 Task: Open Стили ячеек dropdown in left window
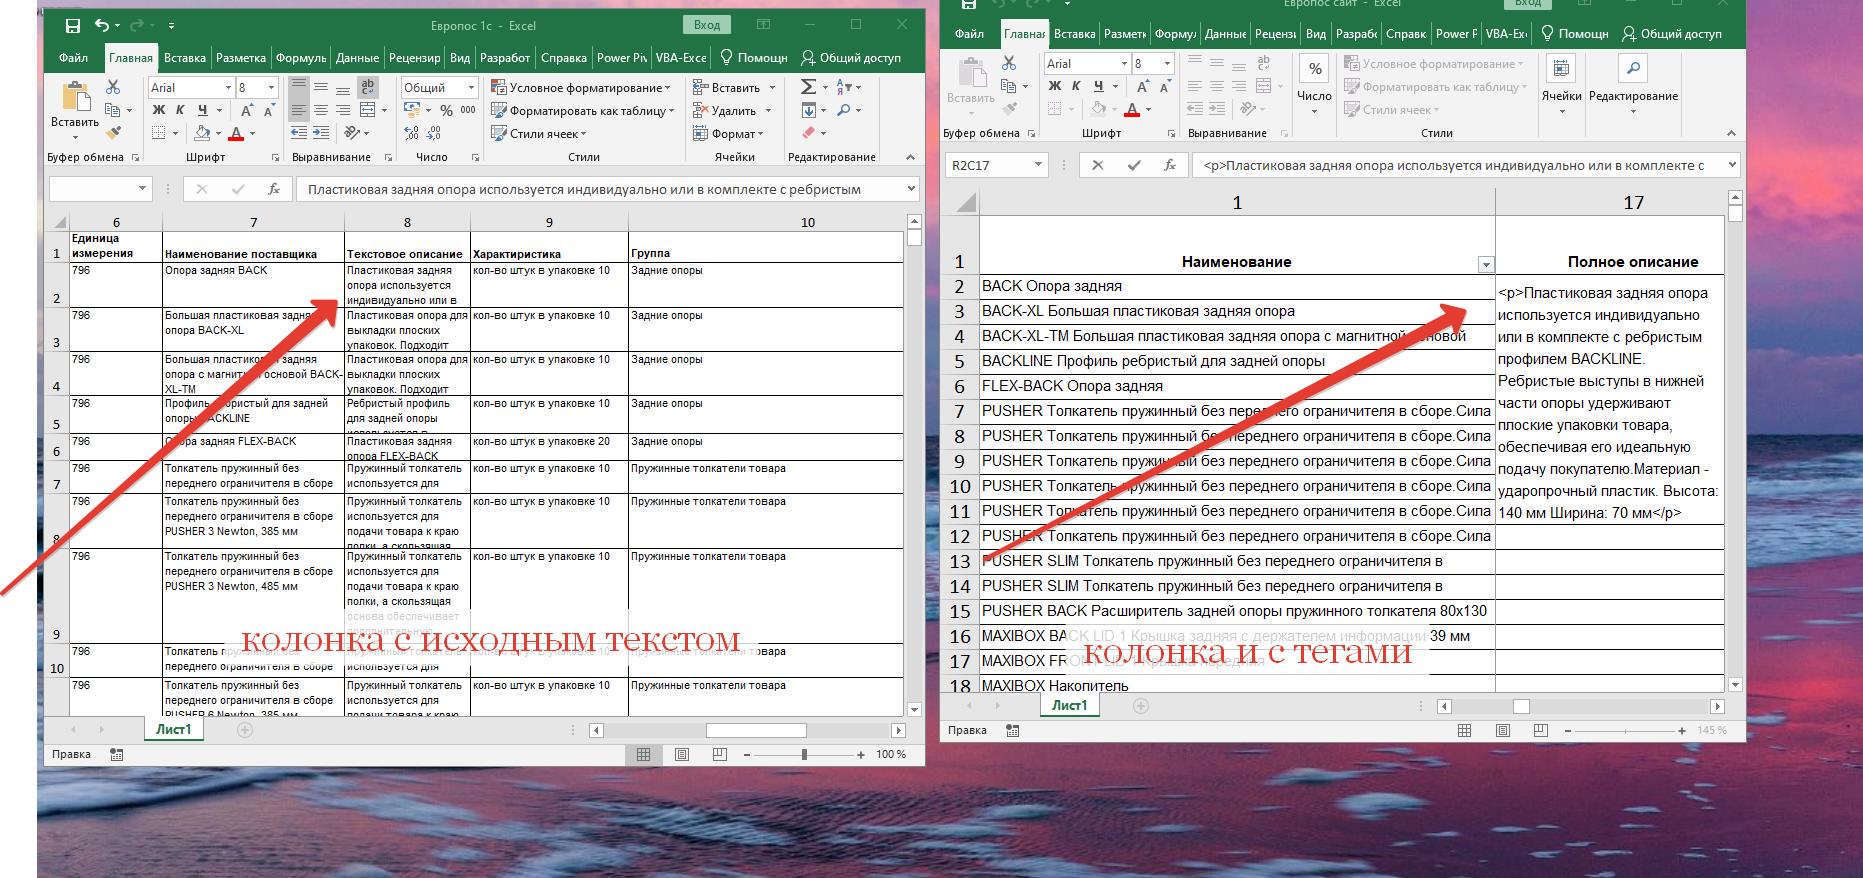539,133
